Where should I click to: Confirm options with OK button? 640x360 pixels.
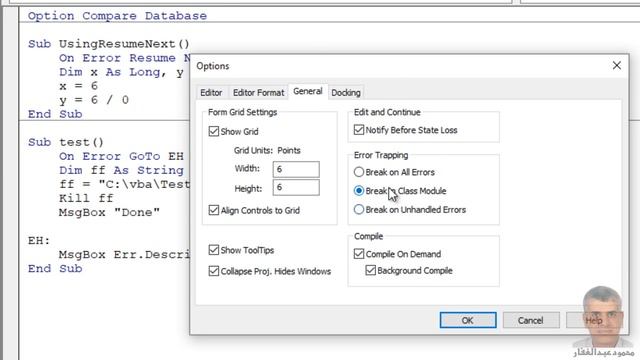point(468,320)
